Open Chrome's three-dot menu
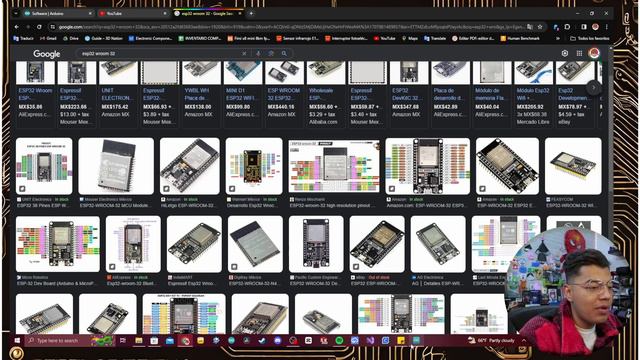The width and height of the screenshot is (640, 360). click(607, 27)
